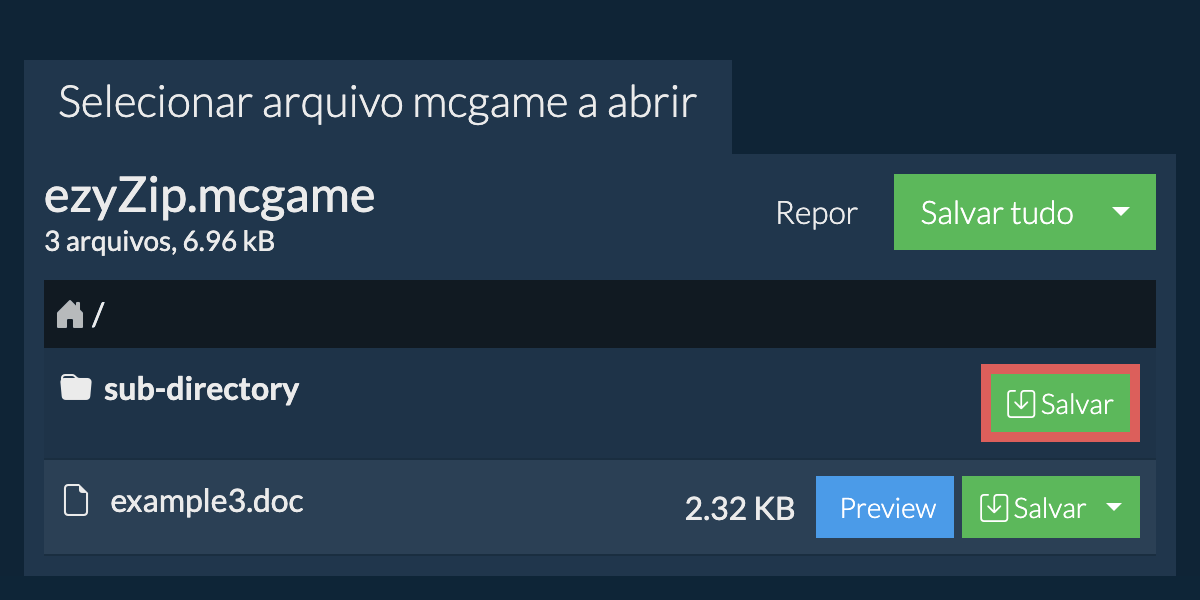The width and height of the screenshot is (1200, 600).
Task: Click the home icon in the breadcrumb
Action: point(70,315)
